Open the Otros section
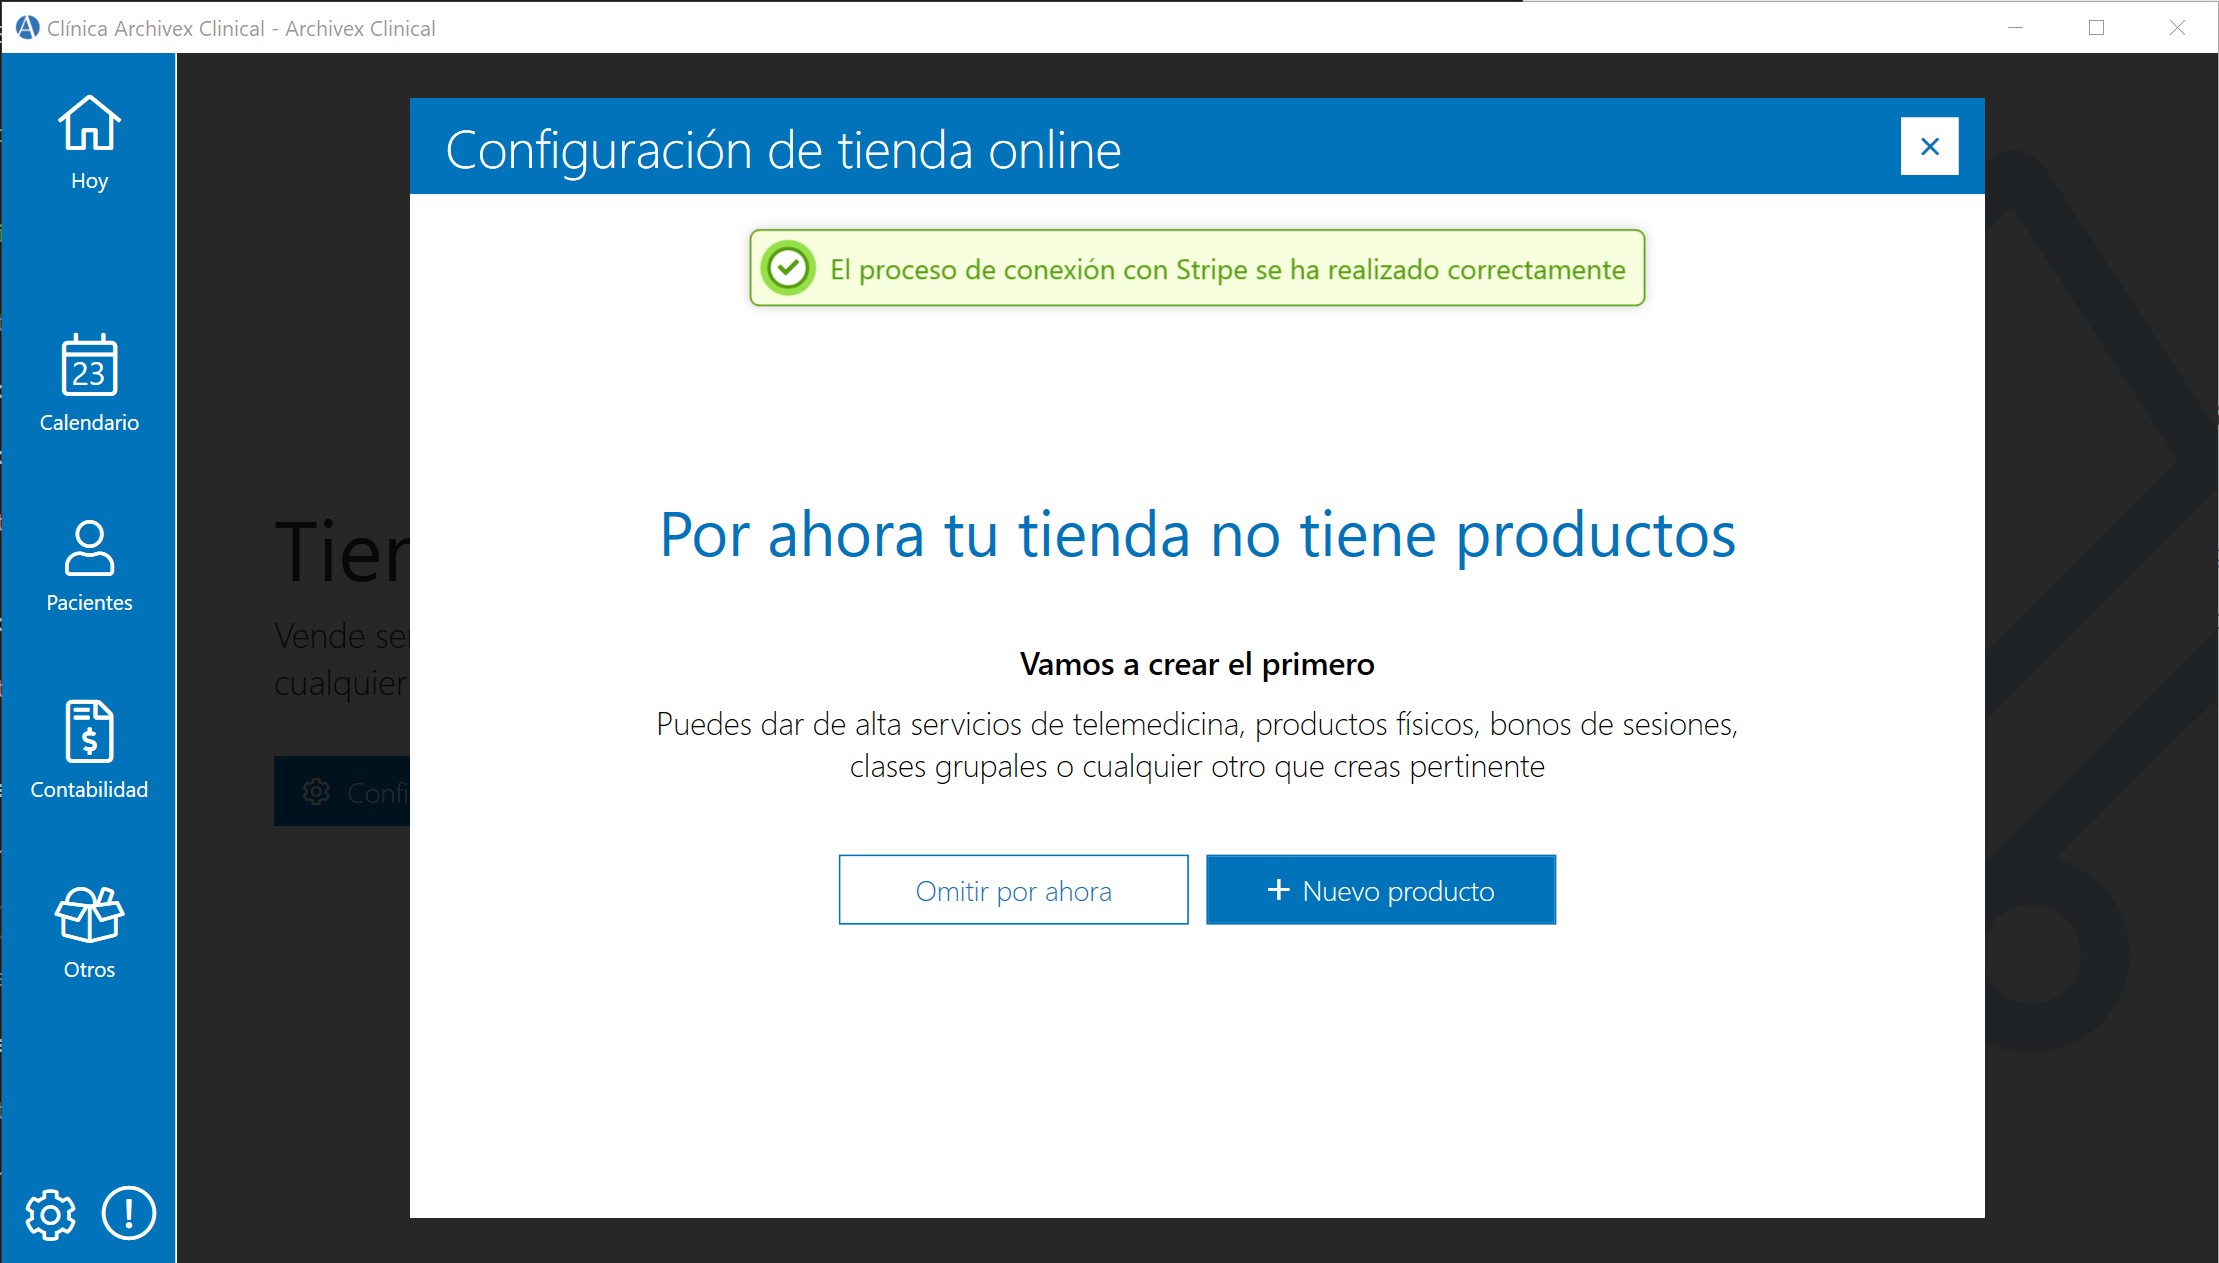This screenshot has width=2219, height=1263. pos(88,915)
